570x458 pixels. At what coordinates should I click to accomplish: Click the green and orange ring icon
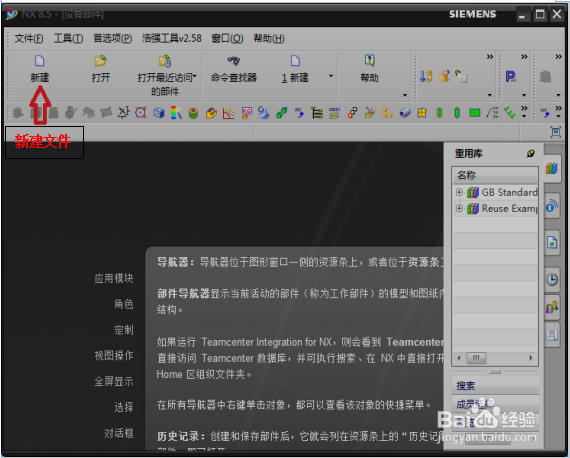(193, 113)
